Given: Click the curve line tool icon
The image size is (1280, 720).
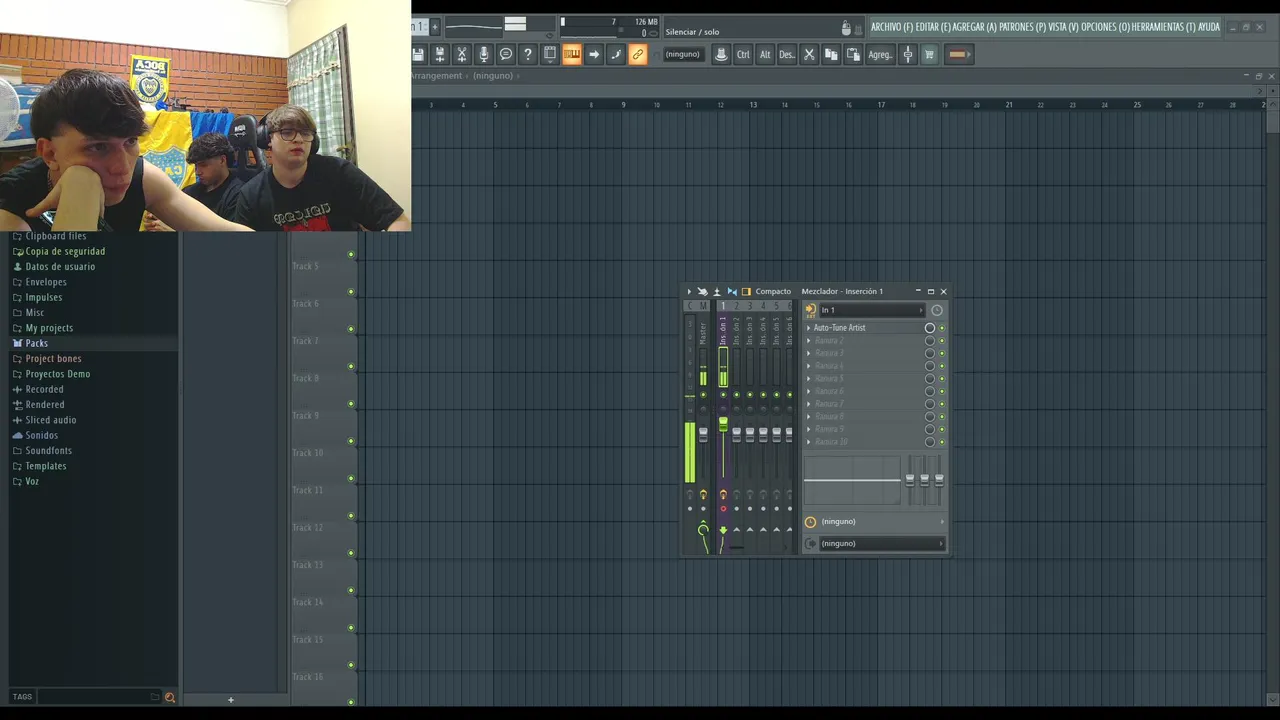Looking at the screenshot, I should [616, 54].
